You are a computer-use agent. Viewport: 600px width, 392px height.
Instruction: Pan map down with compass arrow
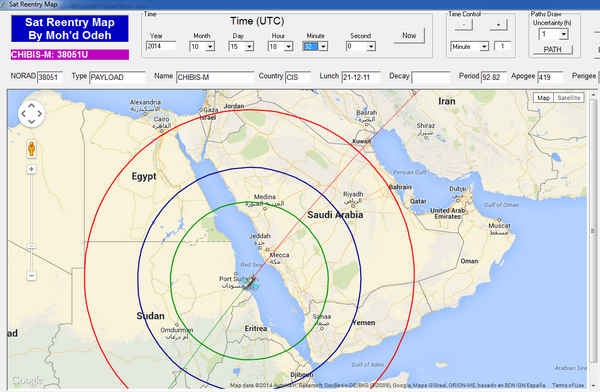(31, 122)
